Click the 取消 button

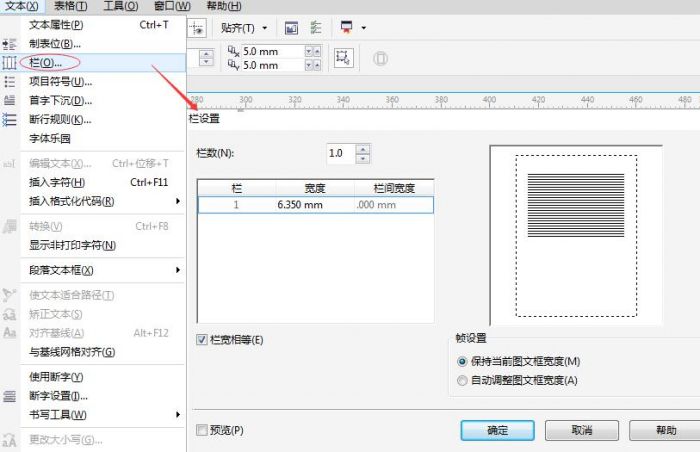[582, 430]
